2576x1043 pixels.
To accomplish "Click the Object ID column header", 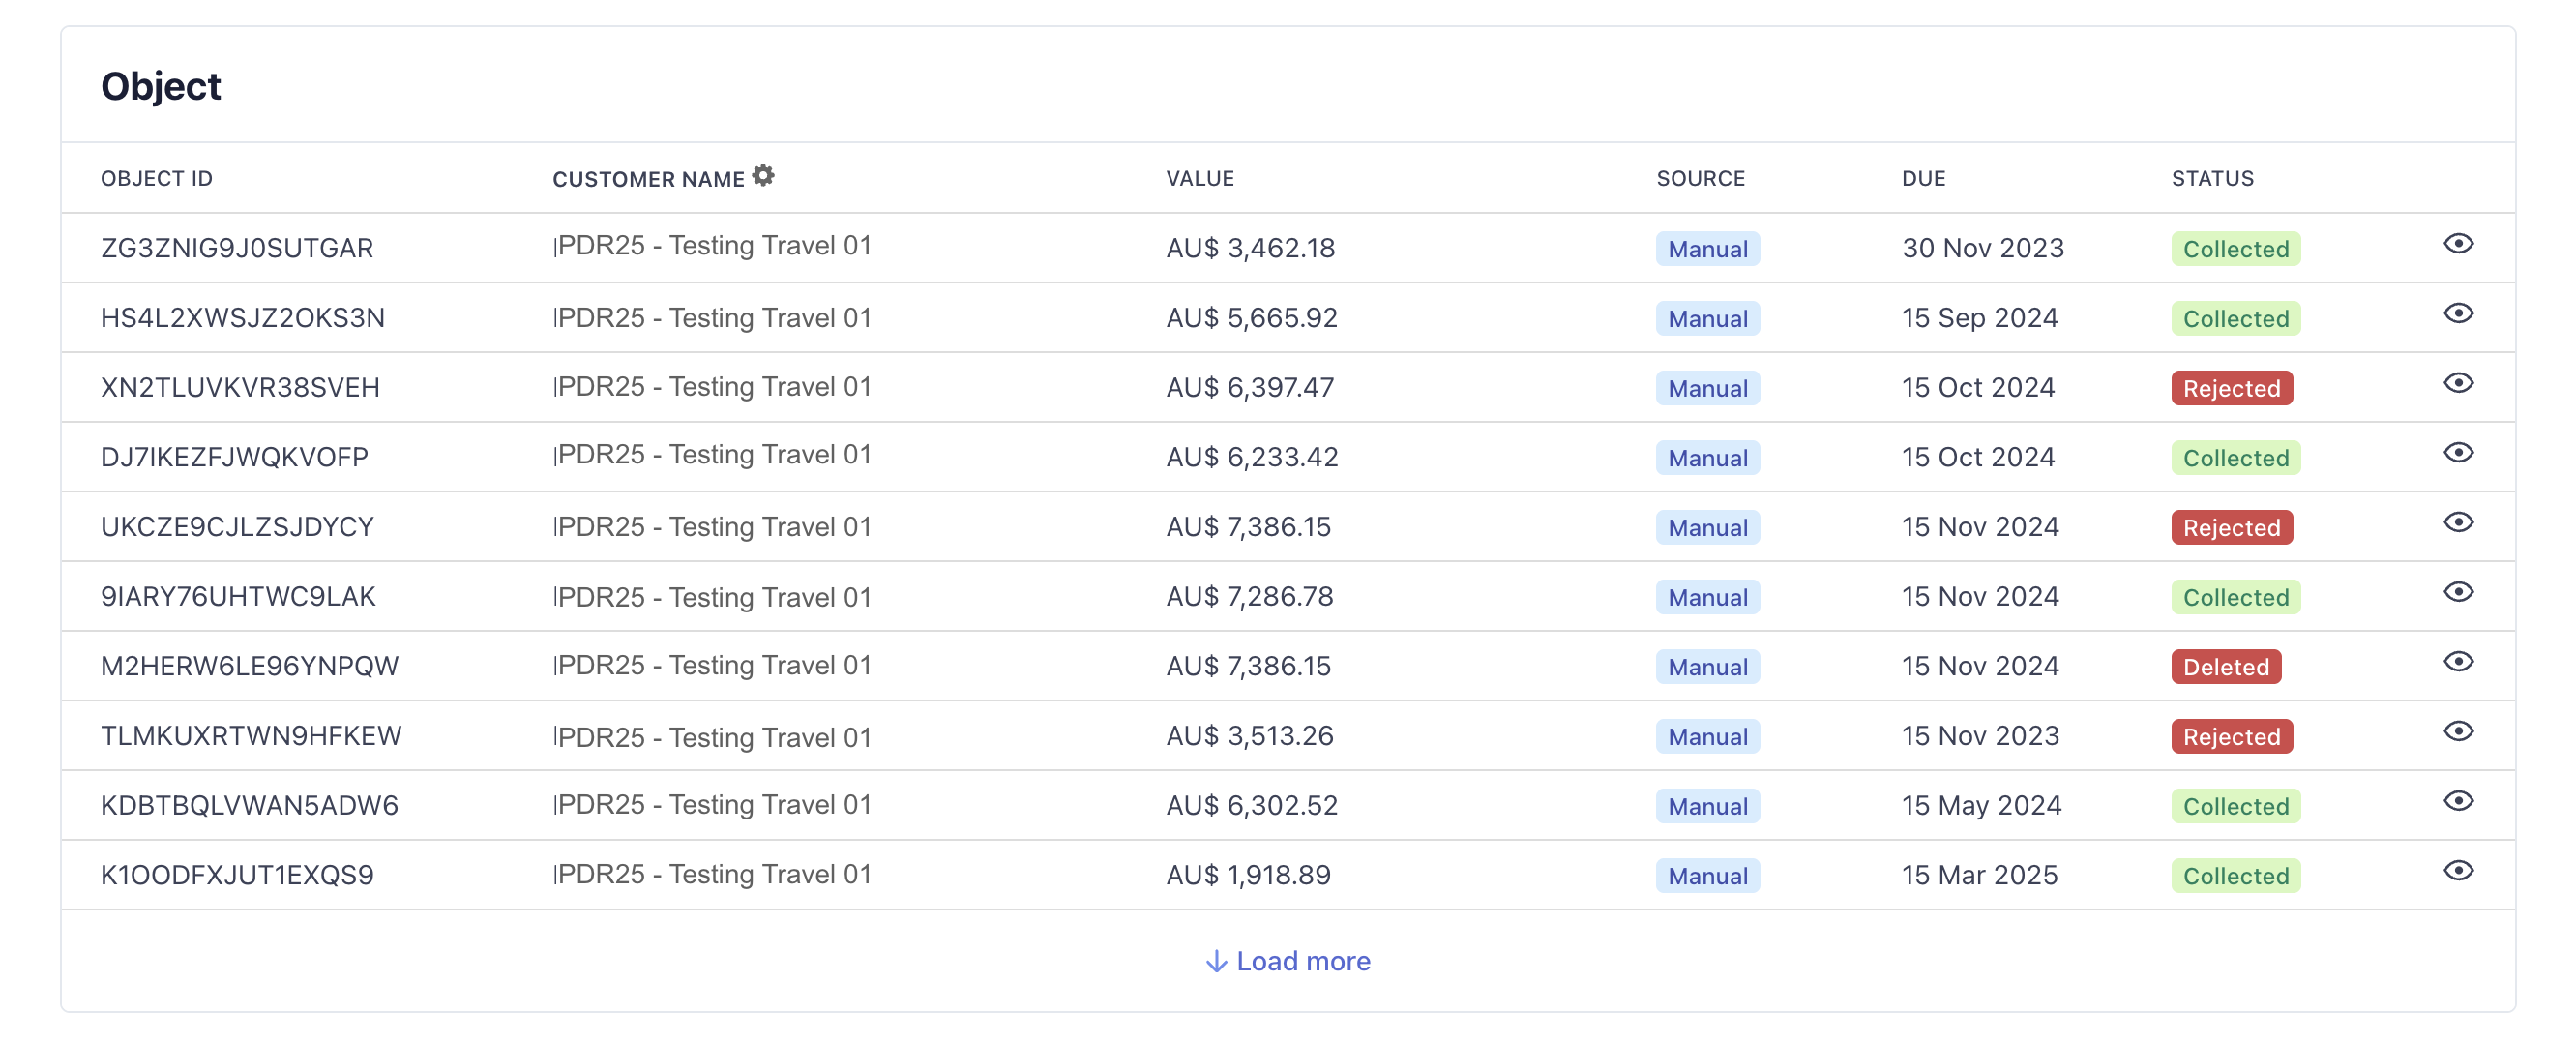I will 157,178.
